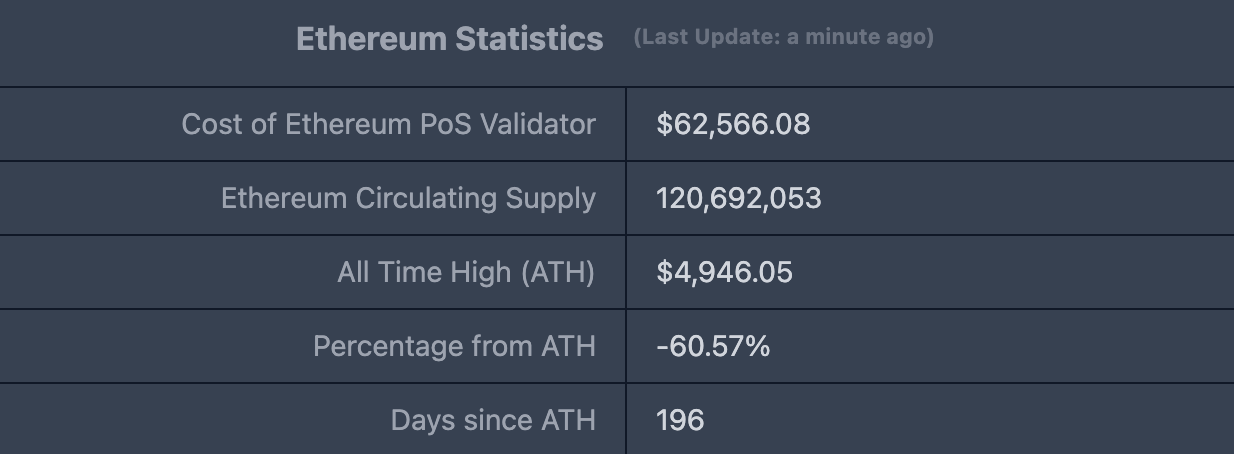Image resolution: width=1234 pixels, height=454 pixels.
Task: Click the 120,692,053 supply value
Action: point(739,198)
